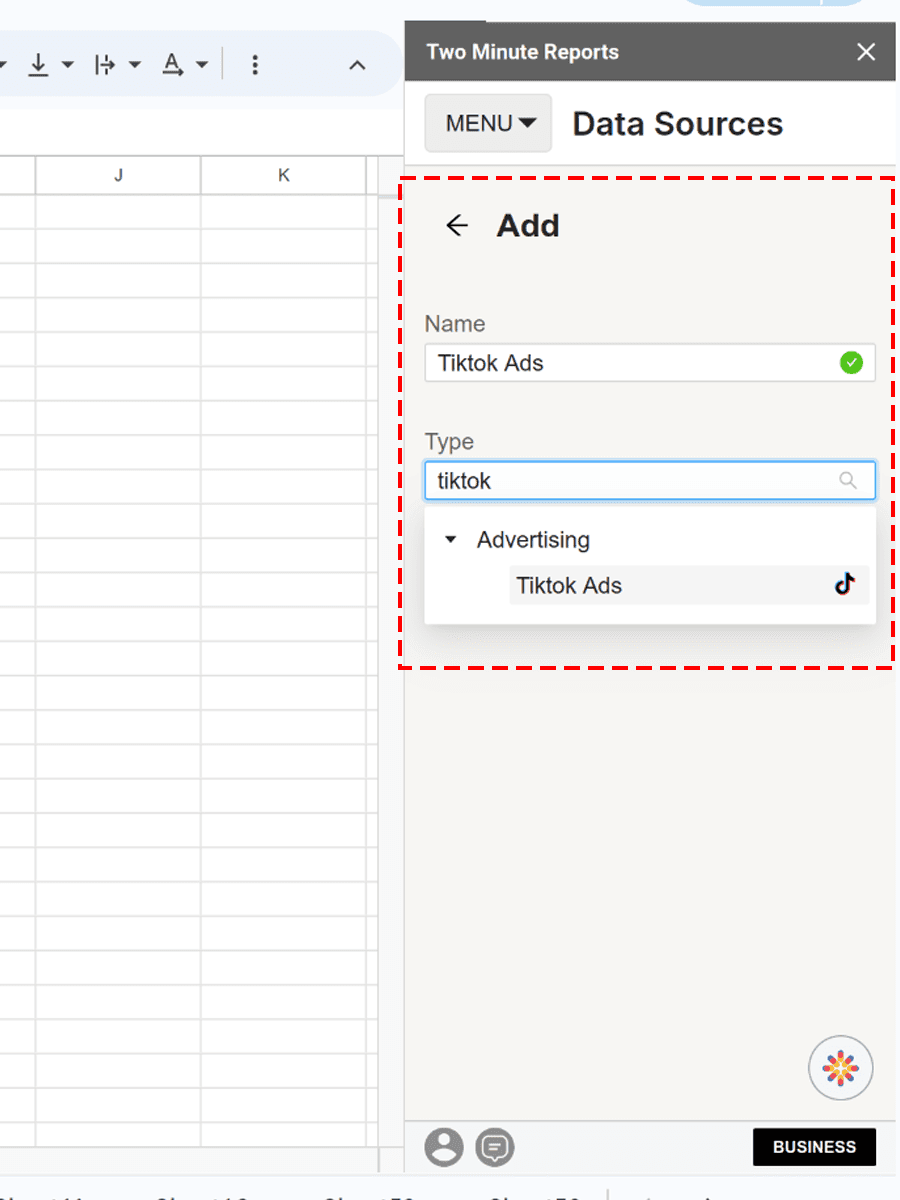Click the TikTok logo icon in the results
Screen dimensions: 900x1200
tap(845, 584)
